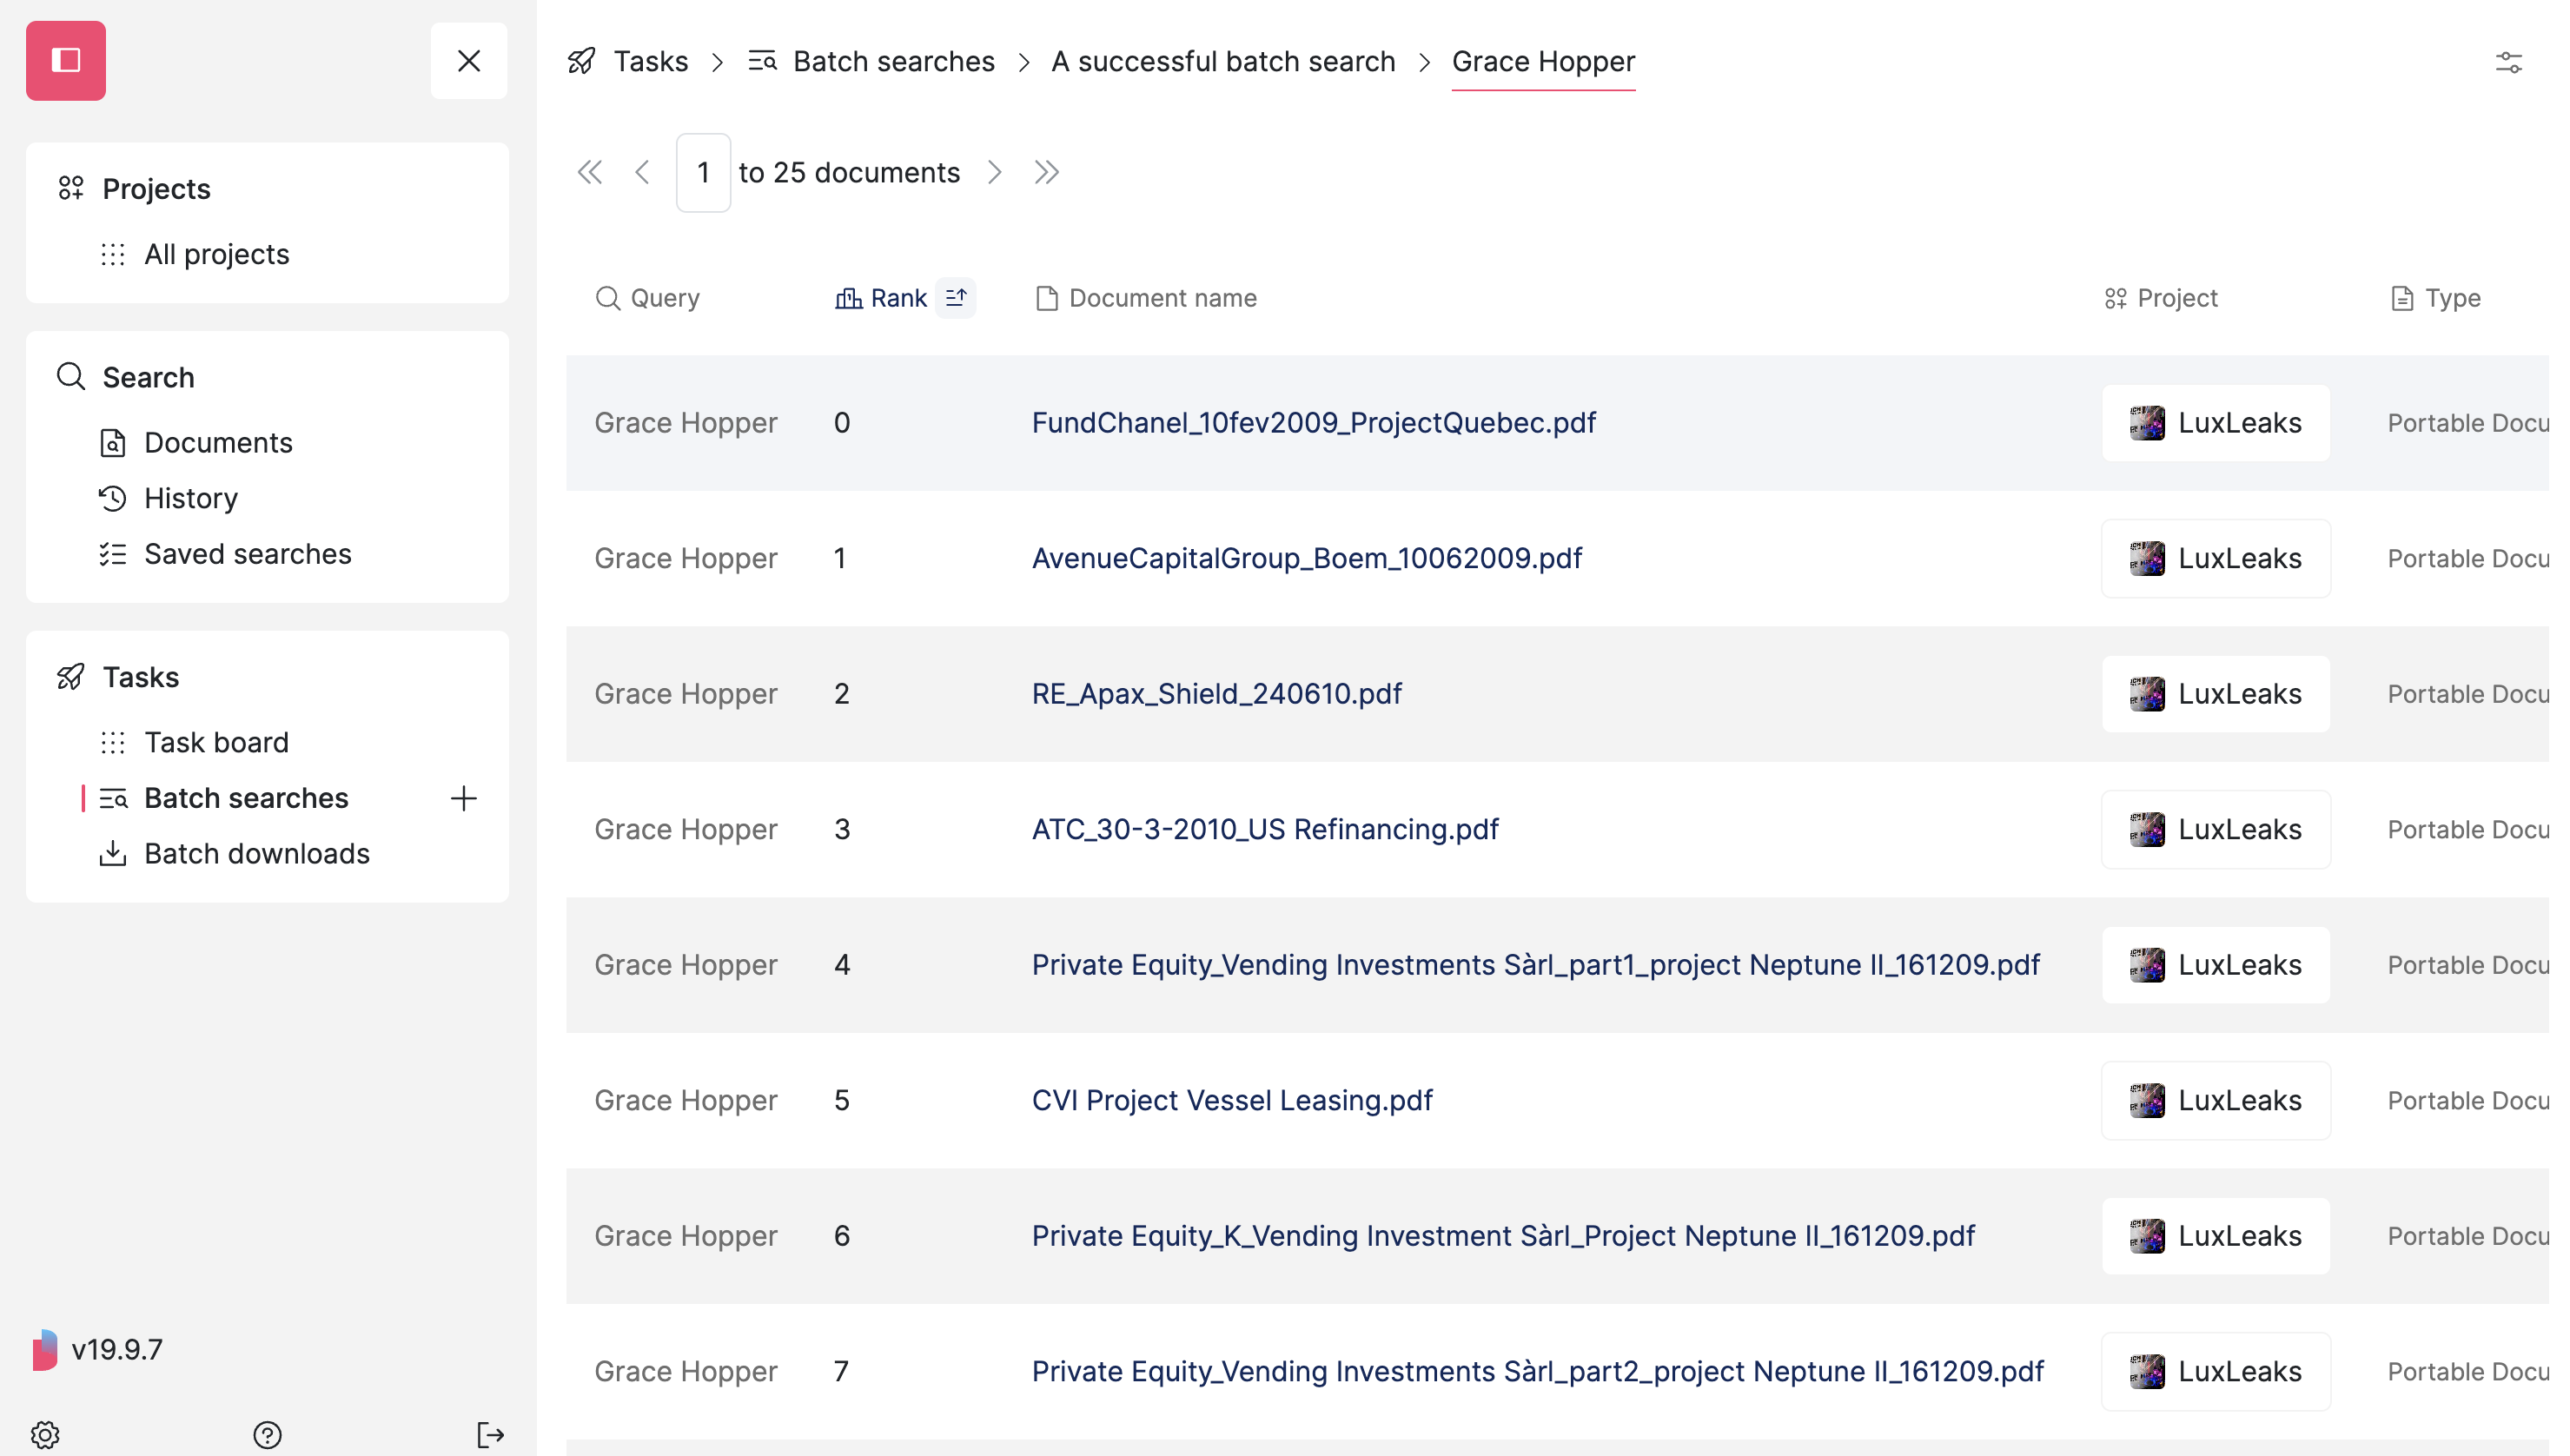Click the rocket icon next to Tasks breadcrumb
This screenshot has width=2570, height=1456.
pyautogui.click(x=581, y=61)
